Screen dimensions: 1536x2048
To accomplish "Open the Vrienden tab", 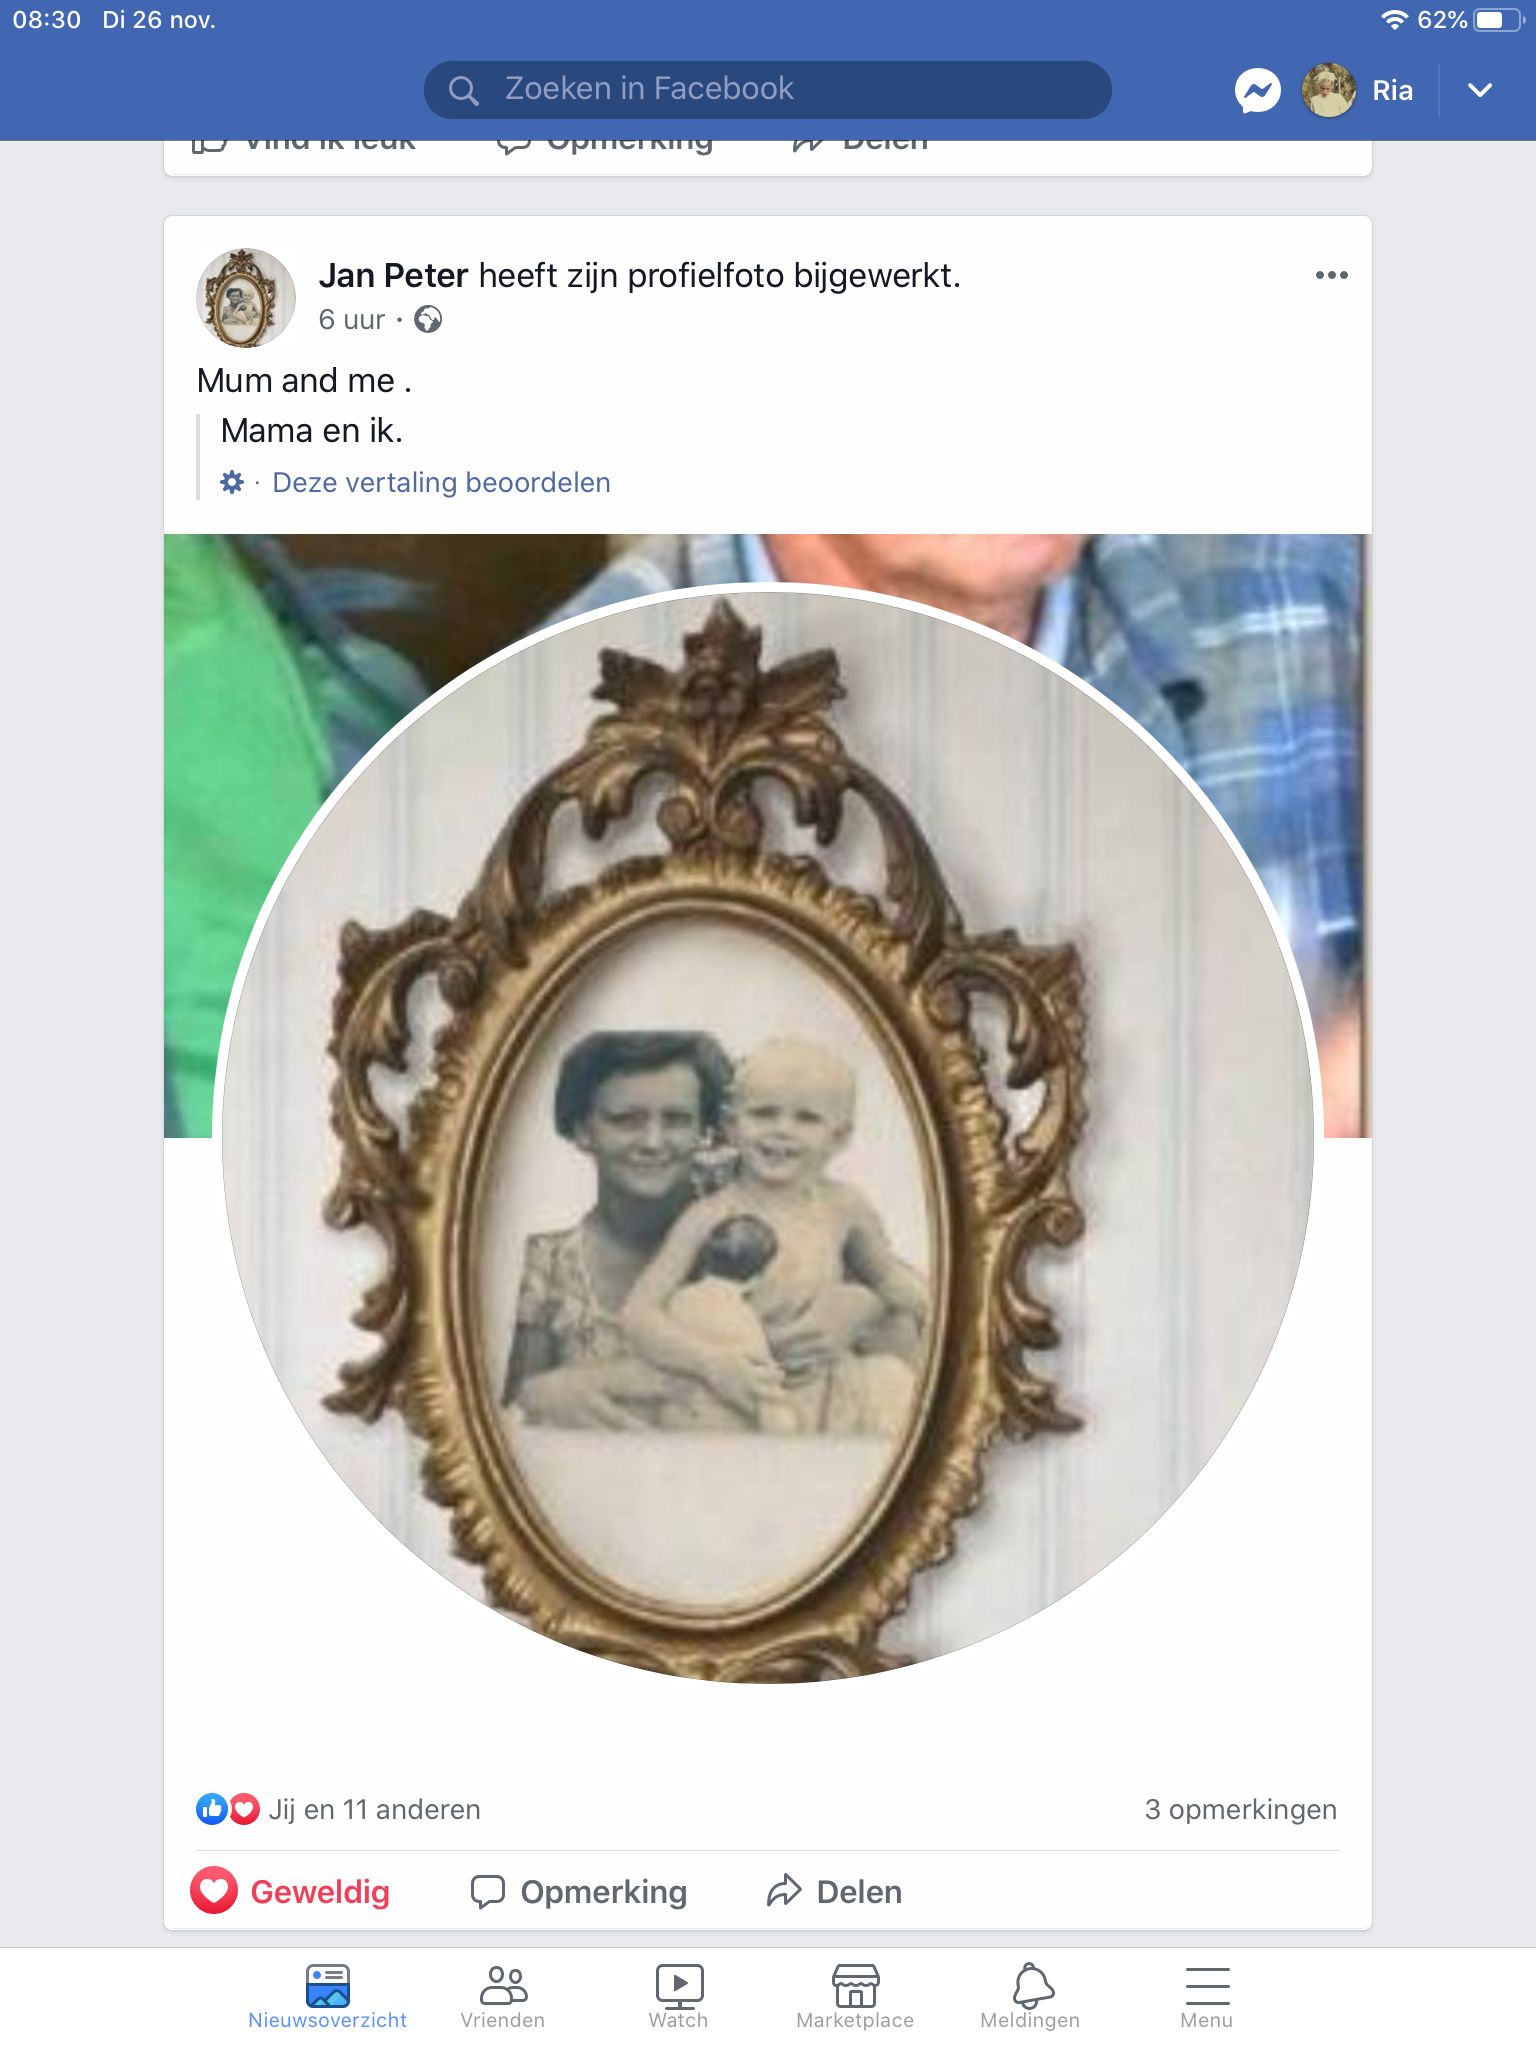I will [503, 1997].
